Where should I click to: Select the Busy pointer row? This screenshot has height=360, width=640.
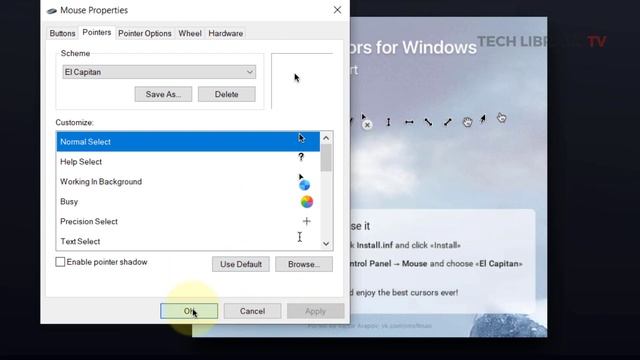click(x=188, y=202)
